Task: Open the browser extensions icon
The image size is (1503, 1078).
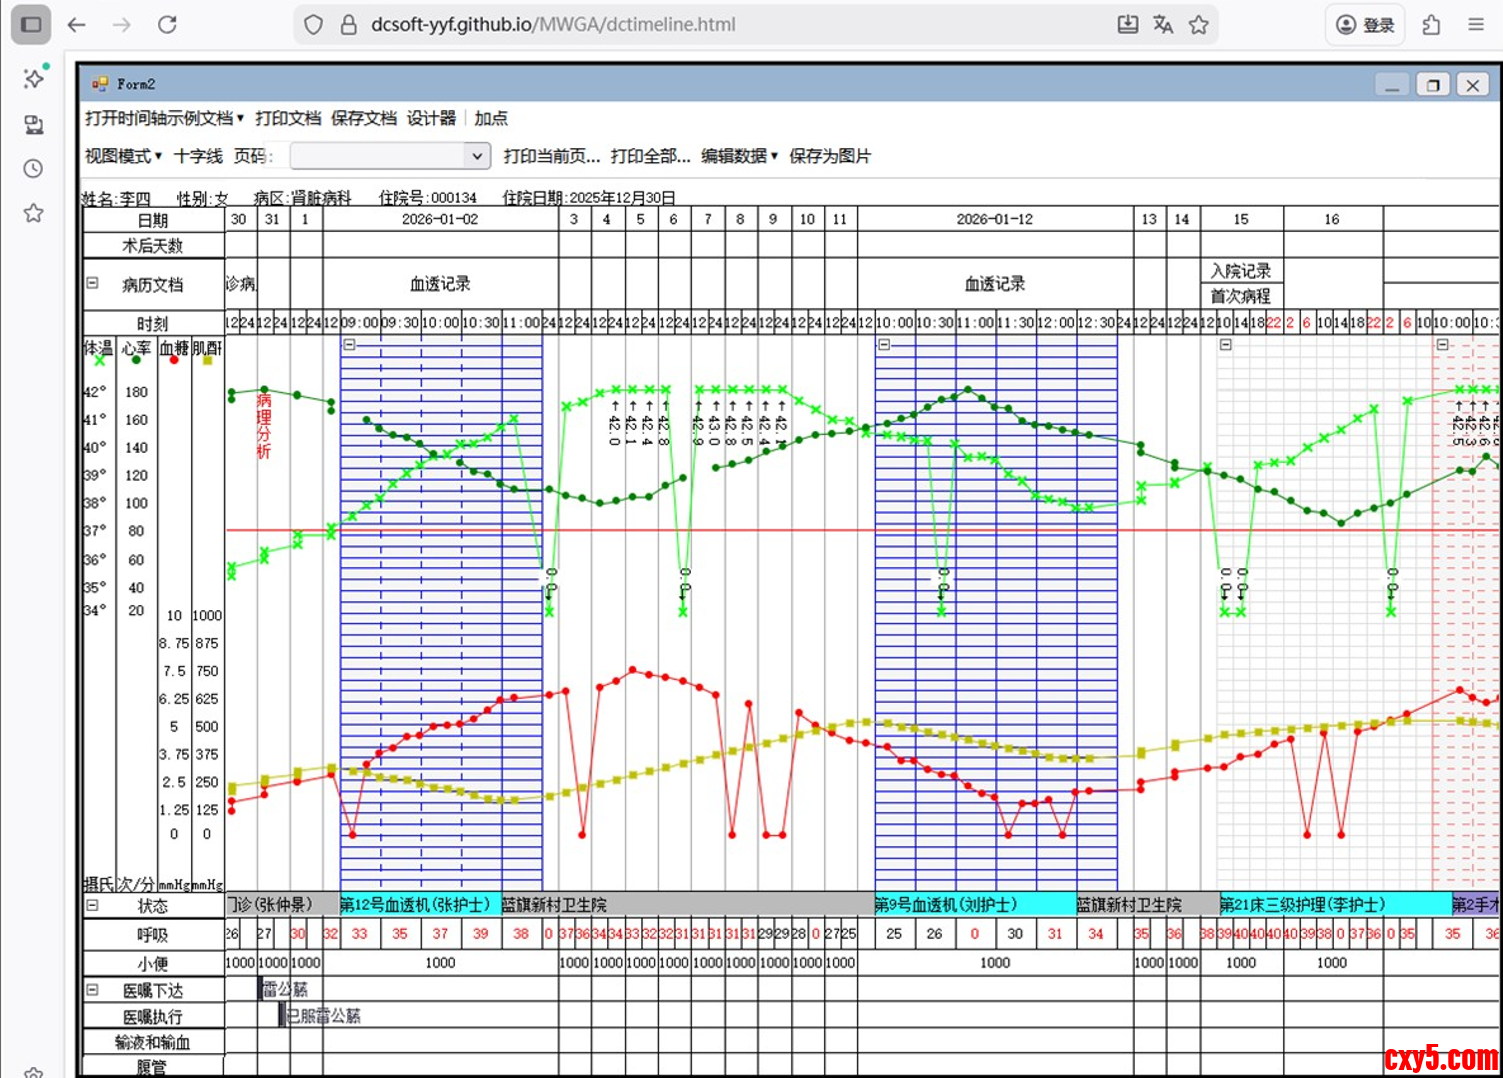Action: (x=1431, y=25)
